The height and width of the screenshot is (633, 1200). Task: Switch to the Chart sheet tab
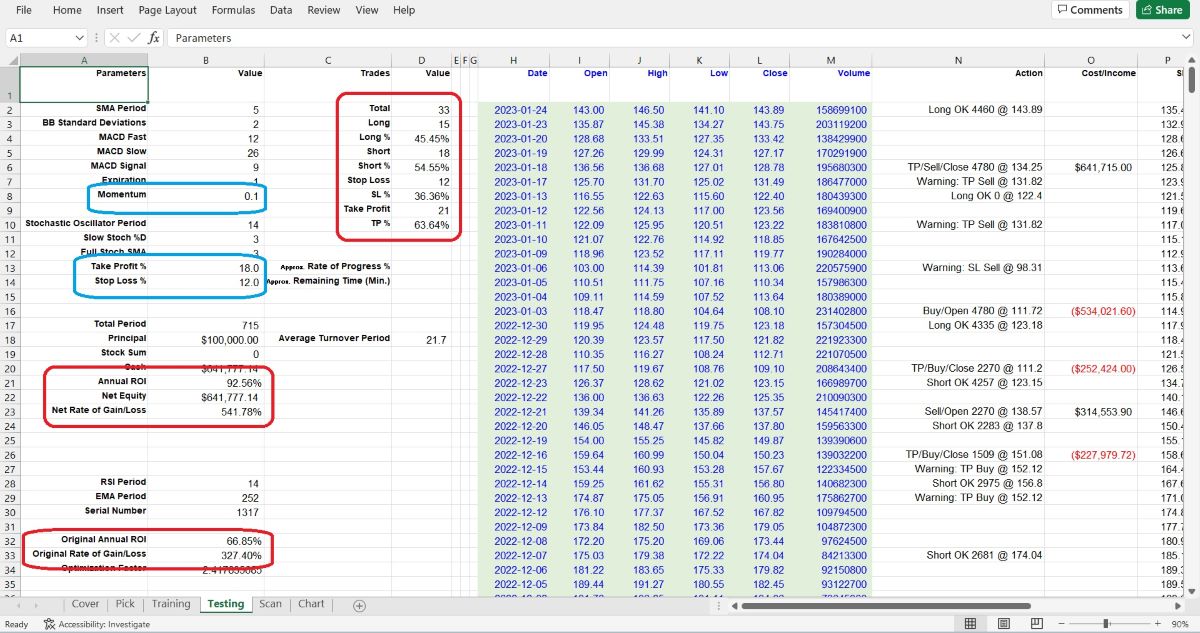tap(311, 604)
